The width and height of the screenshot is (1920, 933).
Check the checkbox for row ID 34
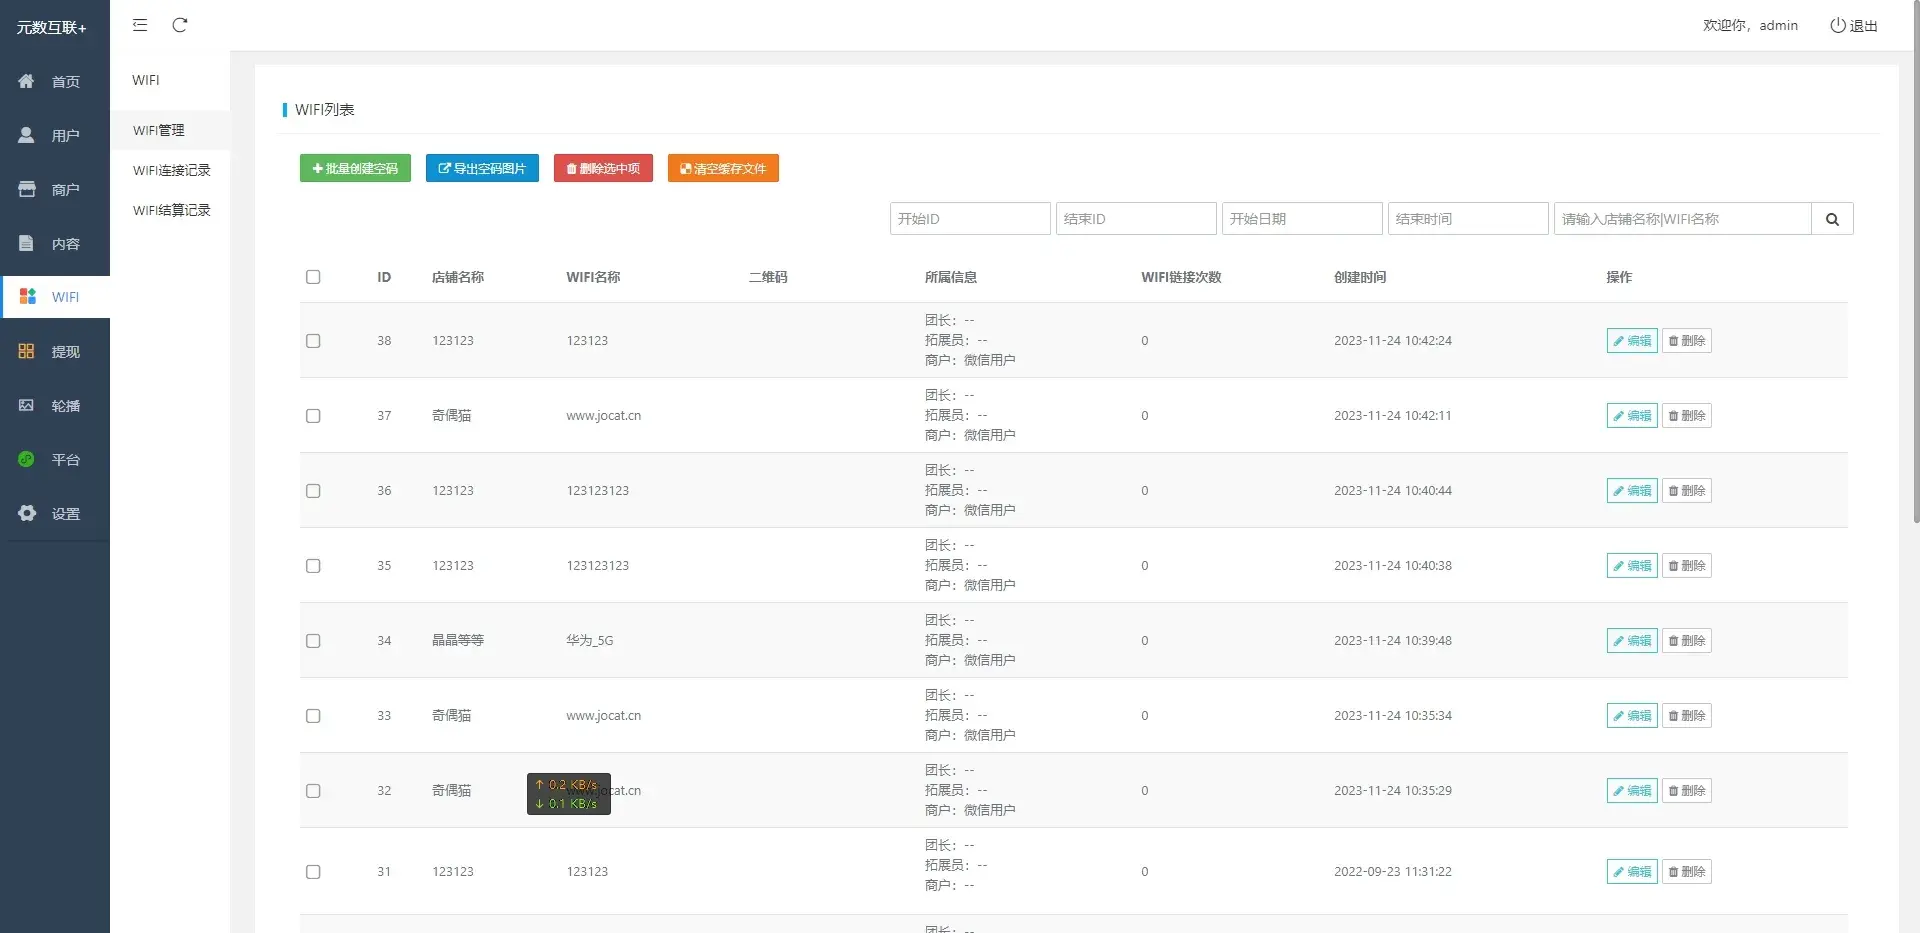click(x=313, y=641)
